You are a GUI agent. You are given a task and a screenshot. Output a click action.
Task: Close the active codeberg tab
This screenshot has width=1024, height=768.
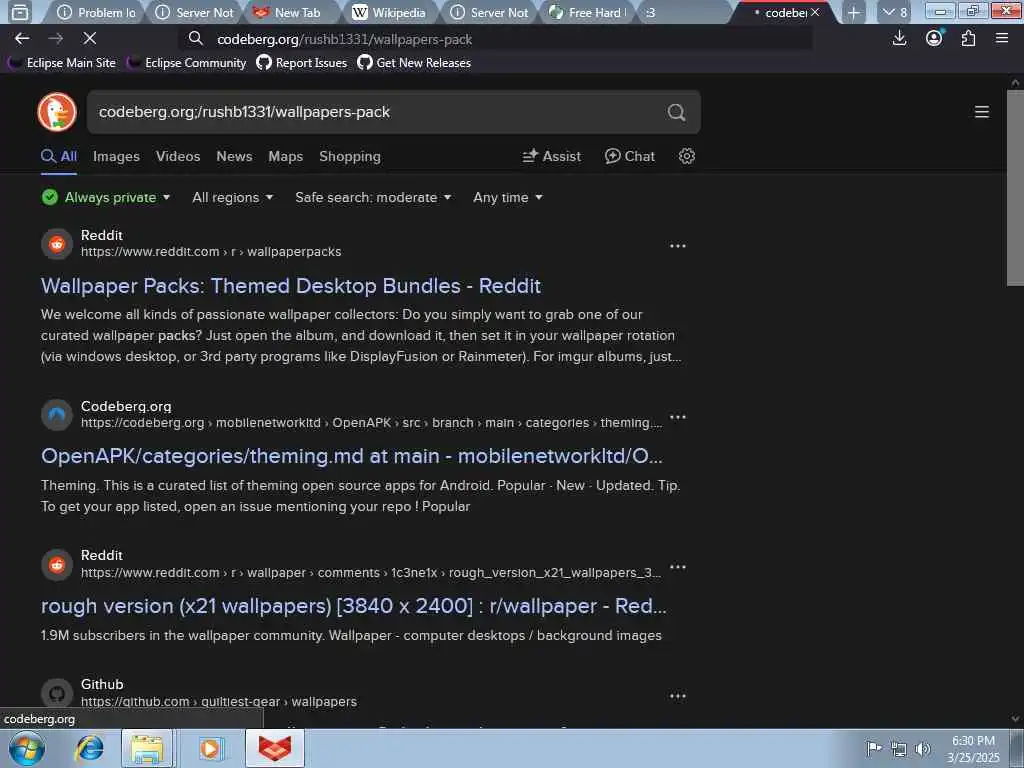(x=815, y=12)
